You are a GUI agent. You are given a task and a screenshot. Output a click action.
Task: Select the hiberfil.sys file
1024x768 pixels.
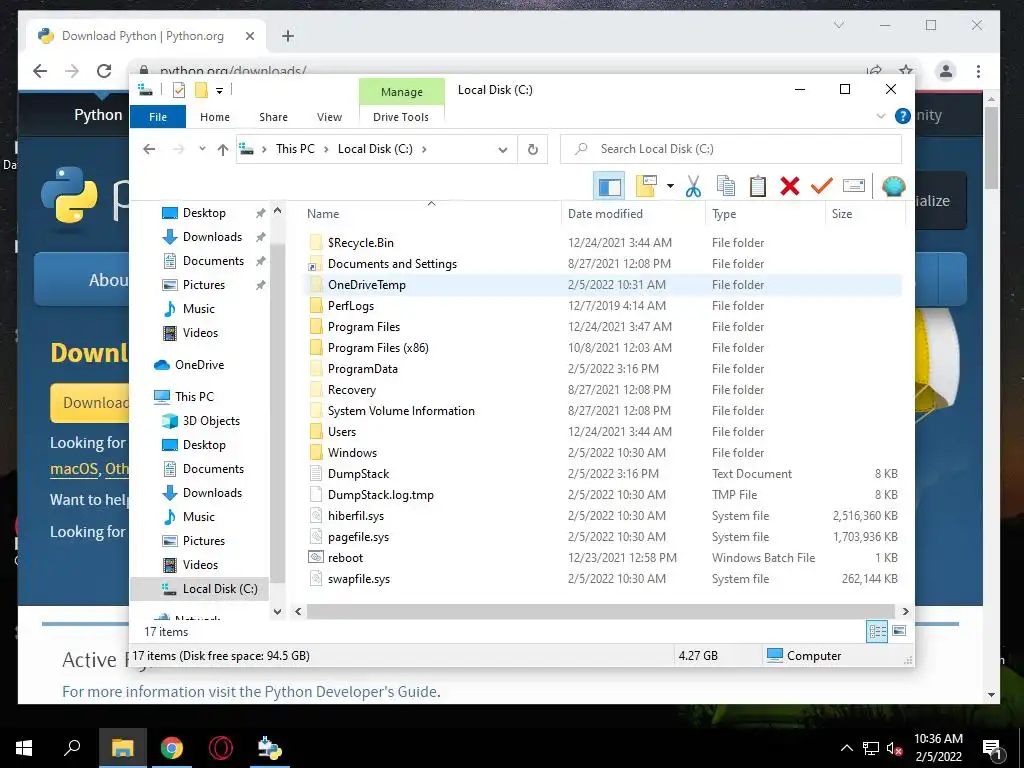click(604, 516)
